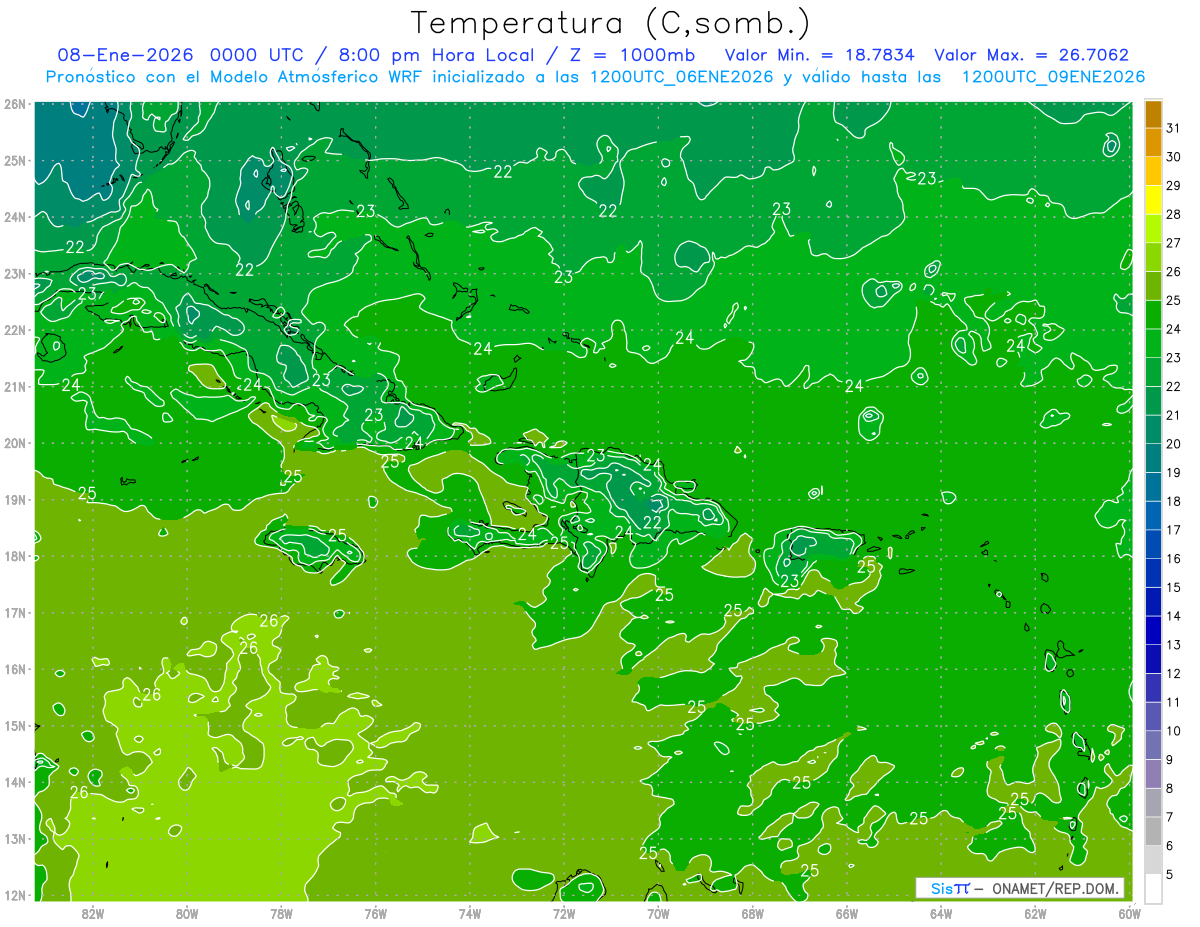Viewport: 1200px width, 927px height.
Task: Click the "18N" latitude axis label
Action: [x=15, y=556]
